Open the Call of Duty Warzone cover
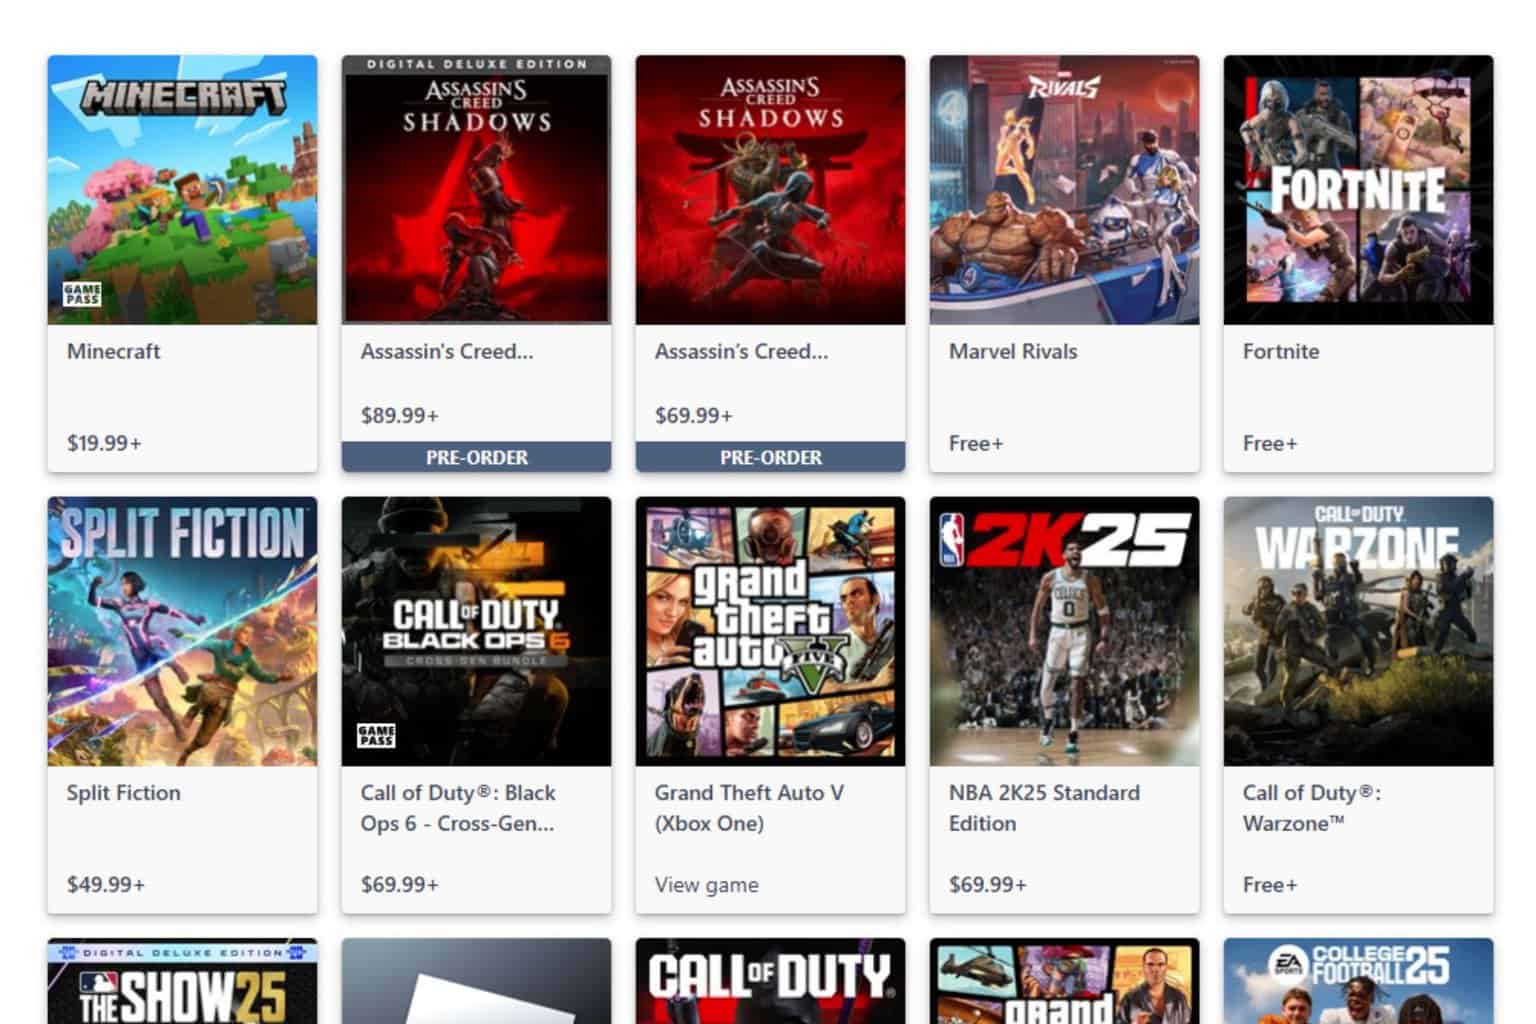Viewport: 1536px width, 1024px height. pos(1358,632)
